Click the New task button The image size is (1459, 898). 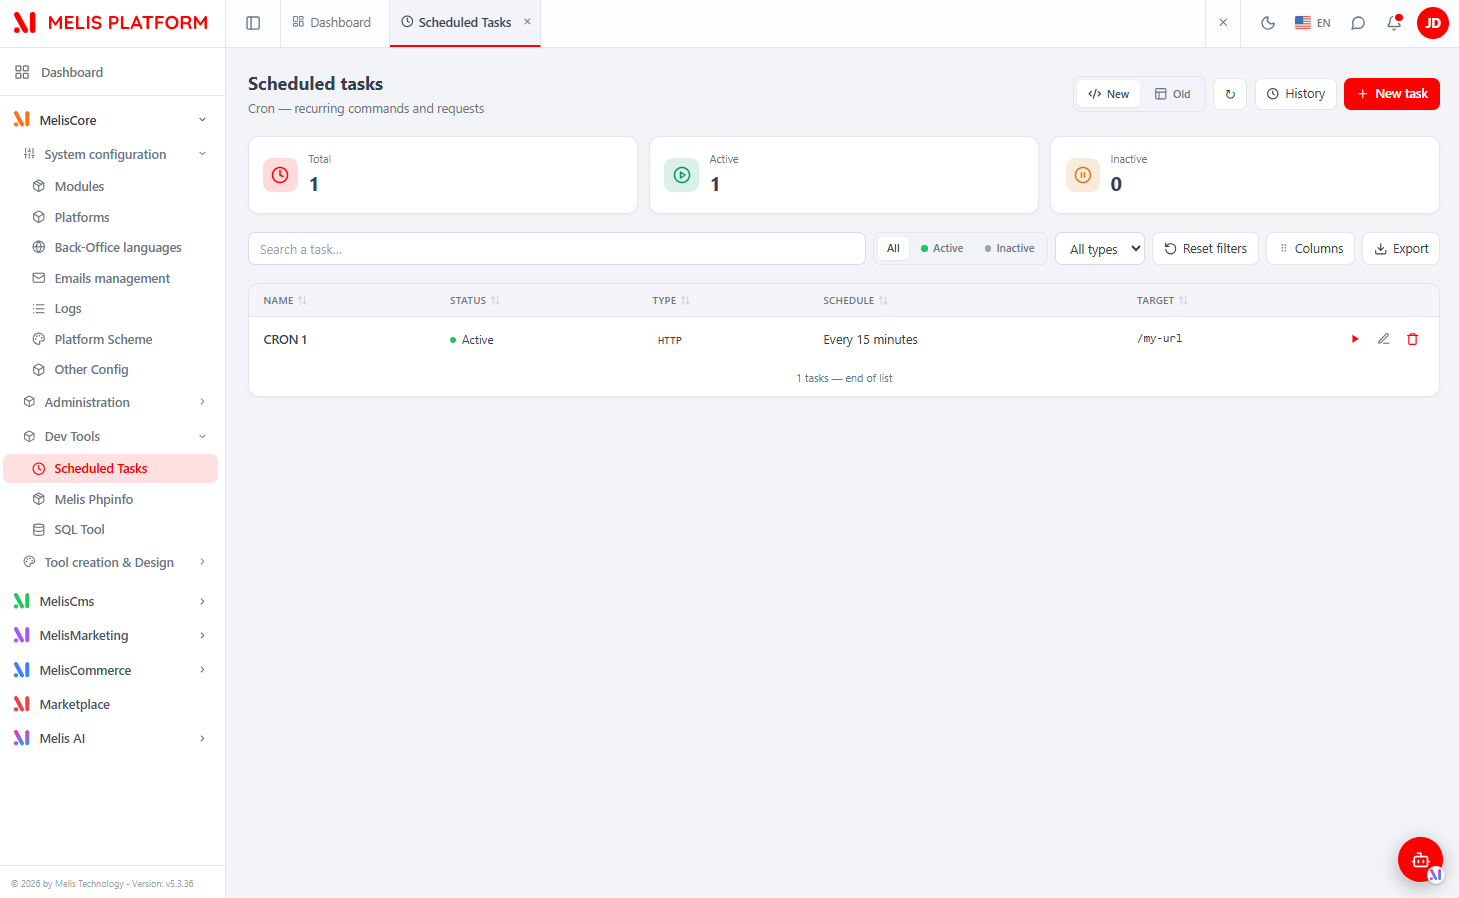(1392, 94)
